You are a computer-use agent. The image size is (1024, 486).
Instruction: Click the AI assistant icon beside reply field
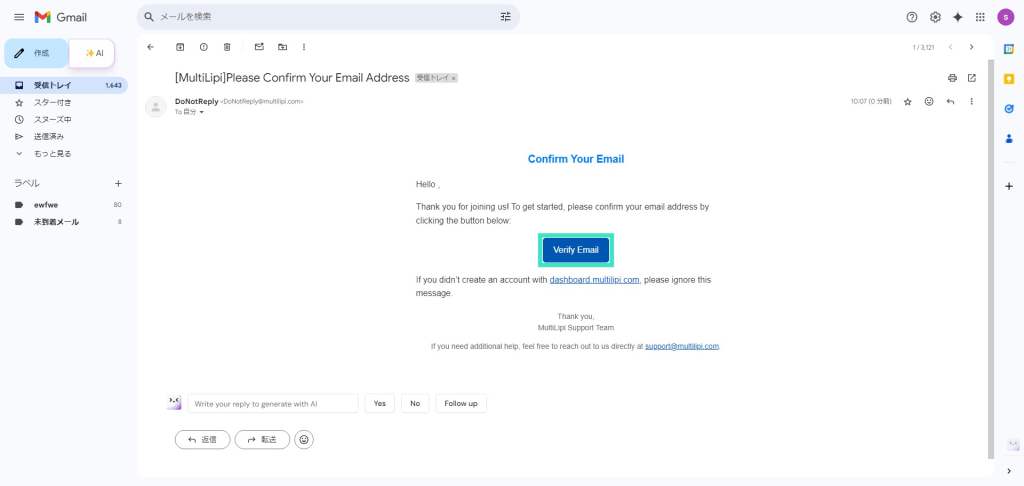coord(174,402)
